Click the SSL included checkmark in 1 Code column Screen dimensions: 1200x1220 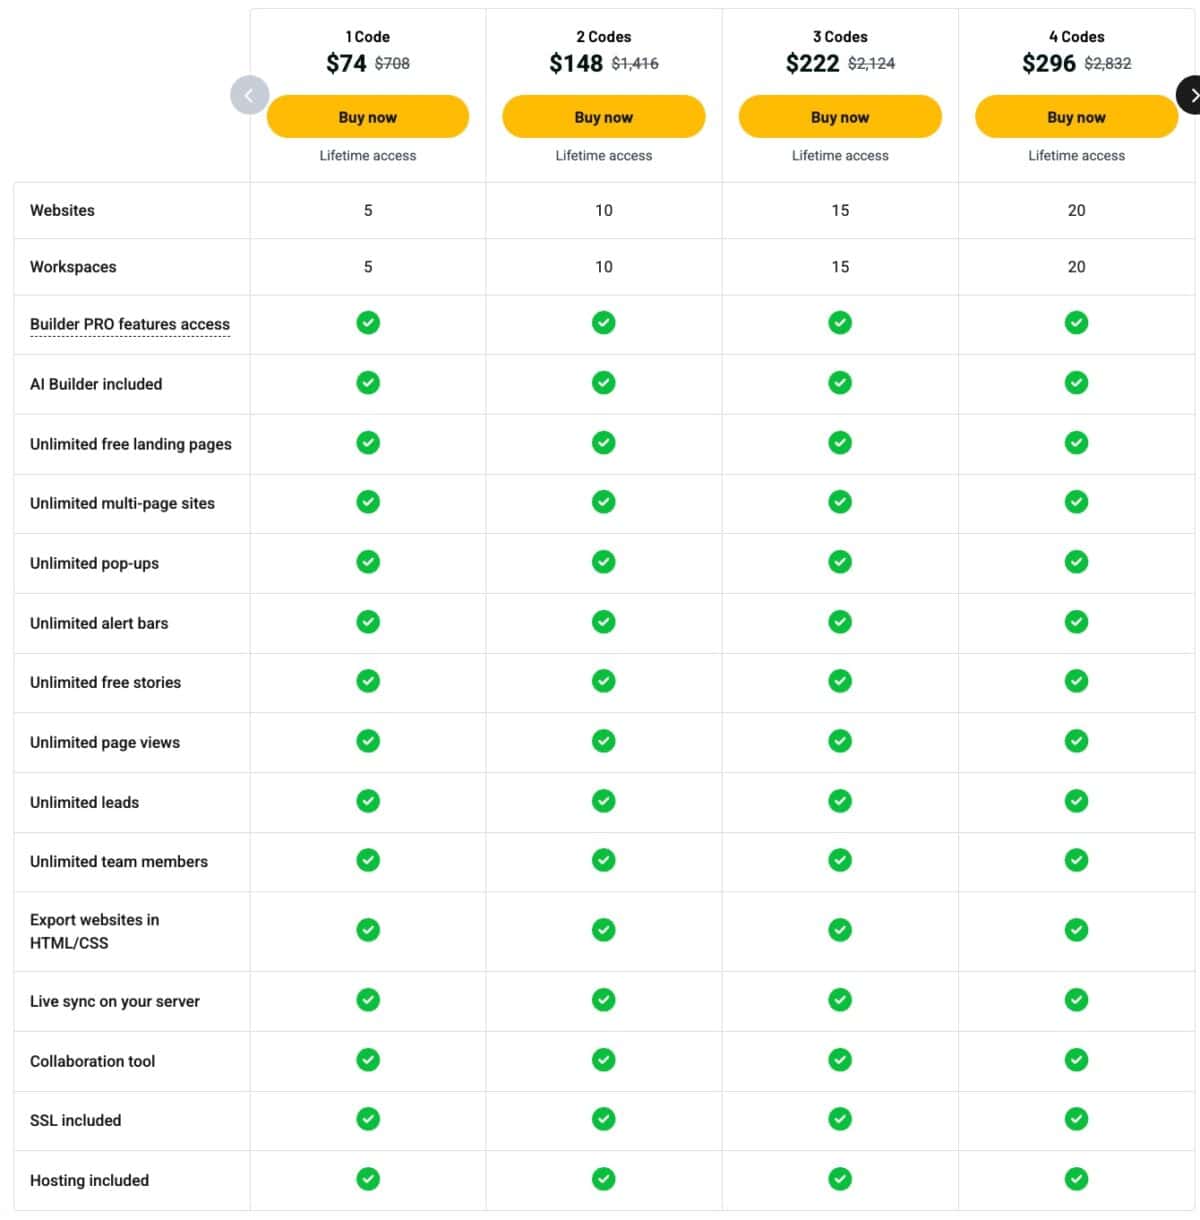368,1120
